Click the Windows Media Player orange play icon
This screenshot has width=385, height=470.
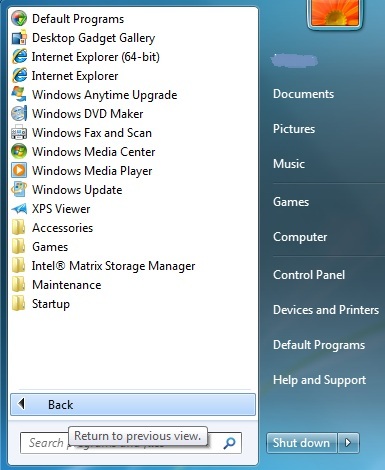pos(19,170)
